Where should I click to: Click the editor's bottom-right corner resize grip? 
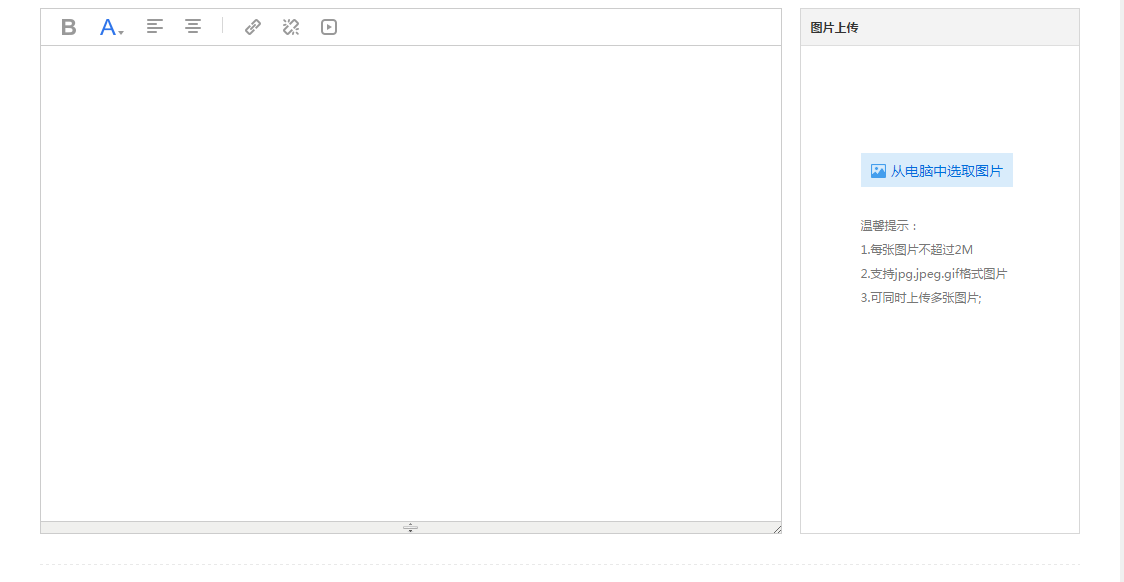[x=776, y=528]
